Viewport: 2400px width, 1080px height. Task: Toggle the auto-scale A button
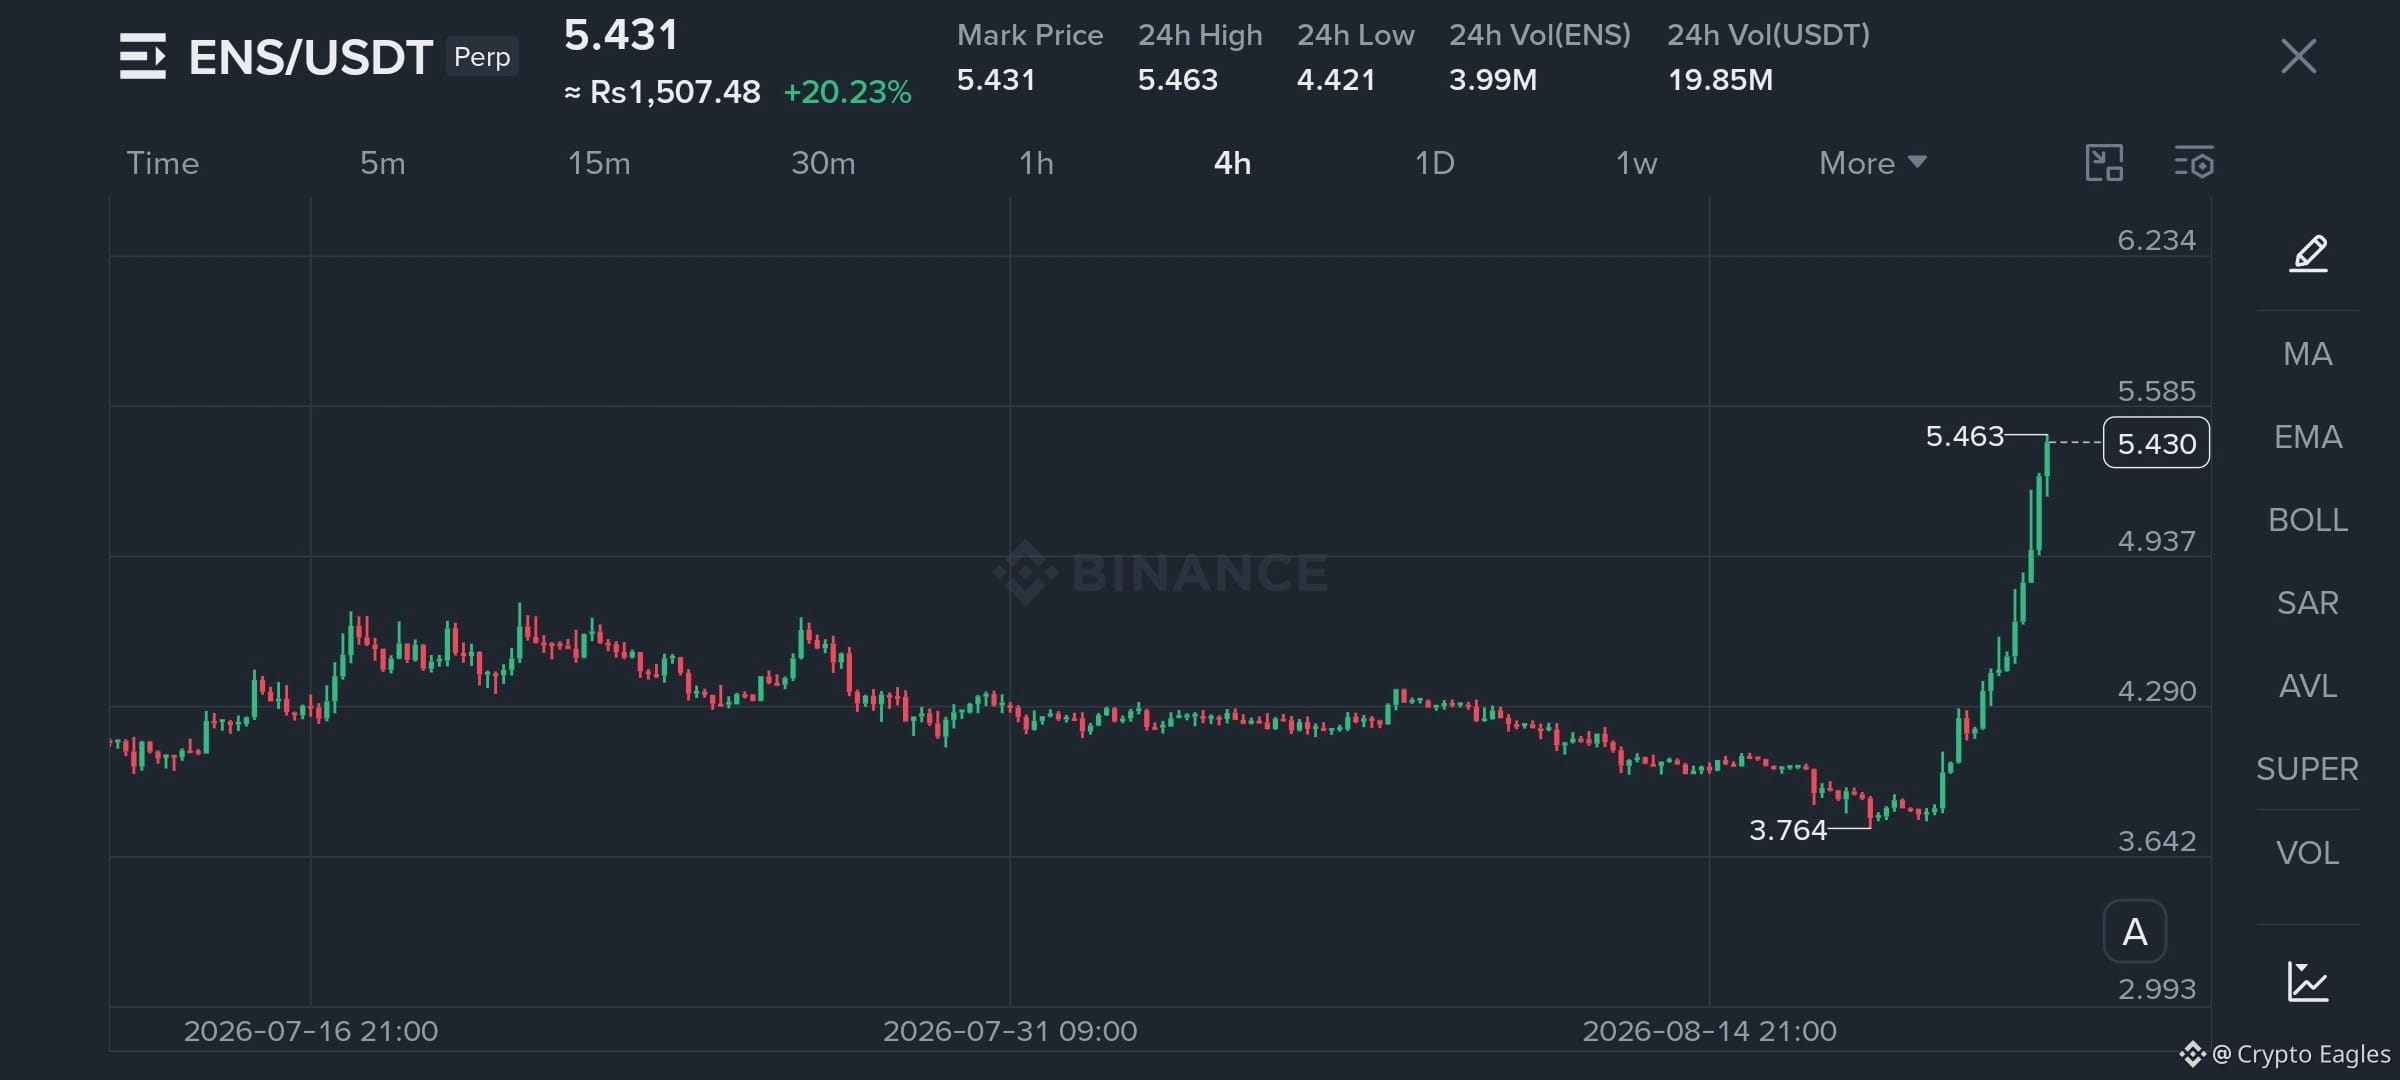pyautogui.click(x=2135, y=931)
